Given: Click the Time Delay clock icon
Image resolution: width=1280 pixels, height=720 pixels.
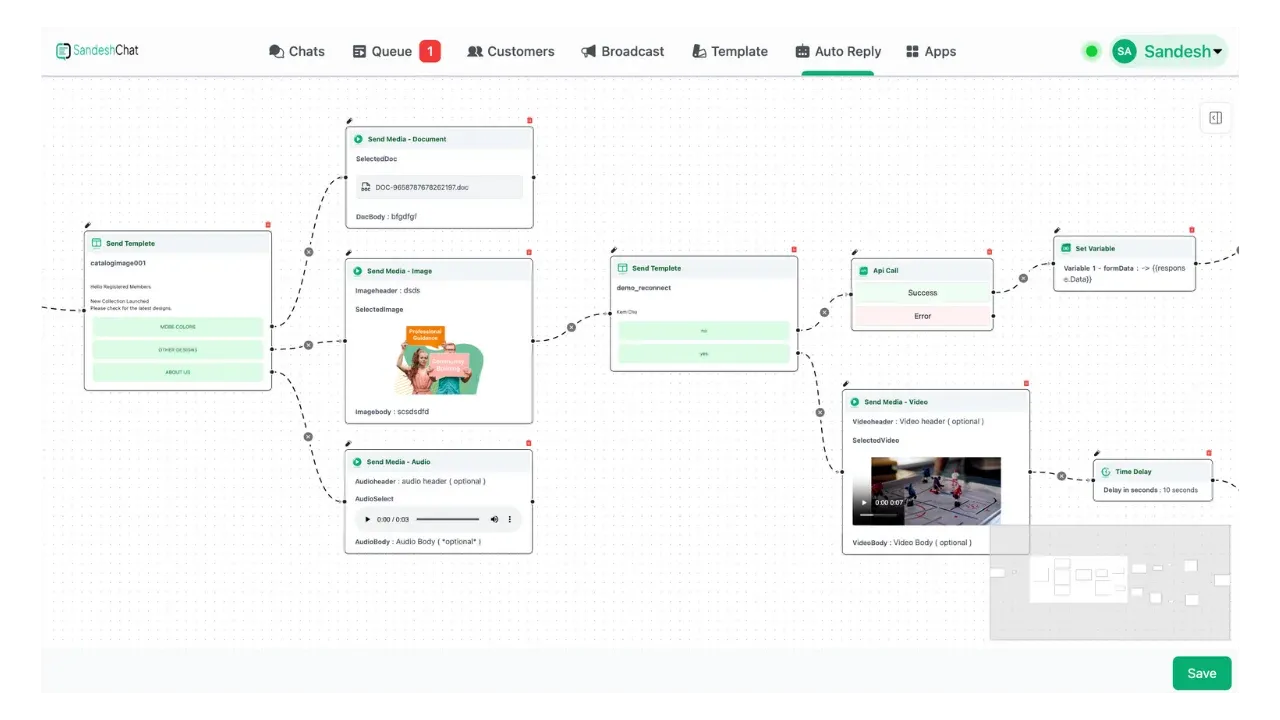Looking at the screenshot, I should 1106,471.
